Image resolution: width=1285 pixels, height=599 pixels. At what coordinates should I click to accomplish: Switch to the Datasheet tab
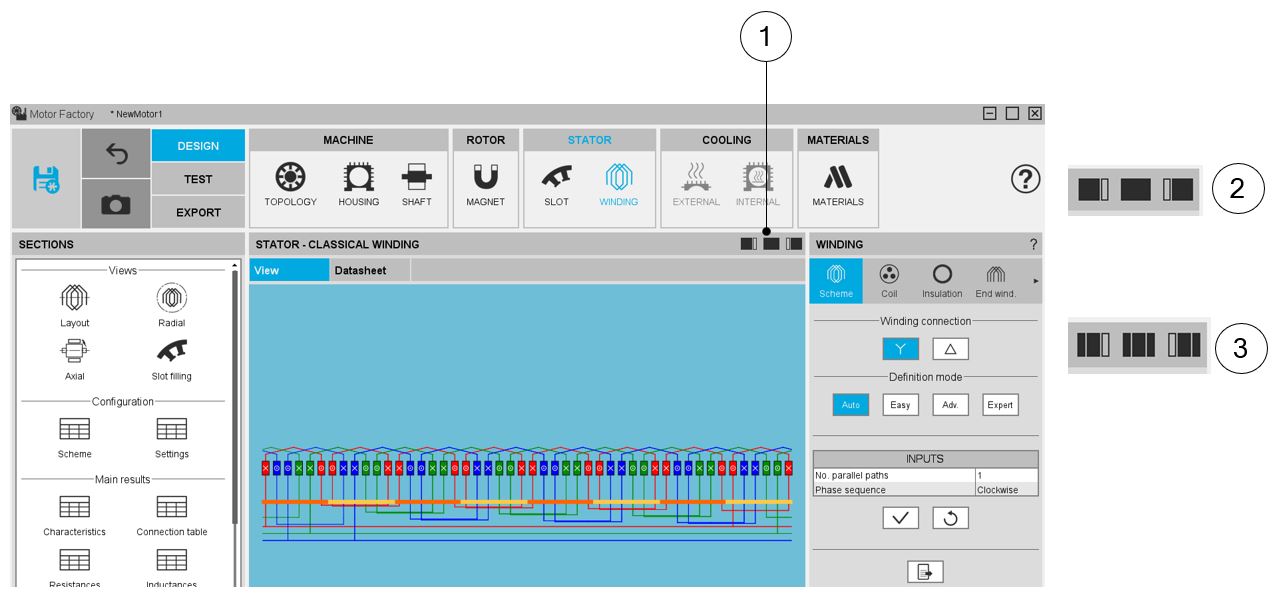pos(360,270)
